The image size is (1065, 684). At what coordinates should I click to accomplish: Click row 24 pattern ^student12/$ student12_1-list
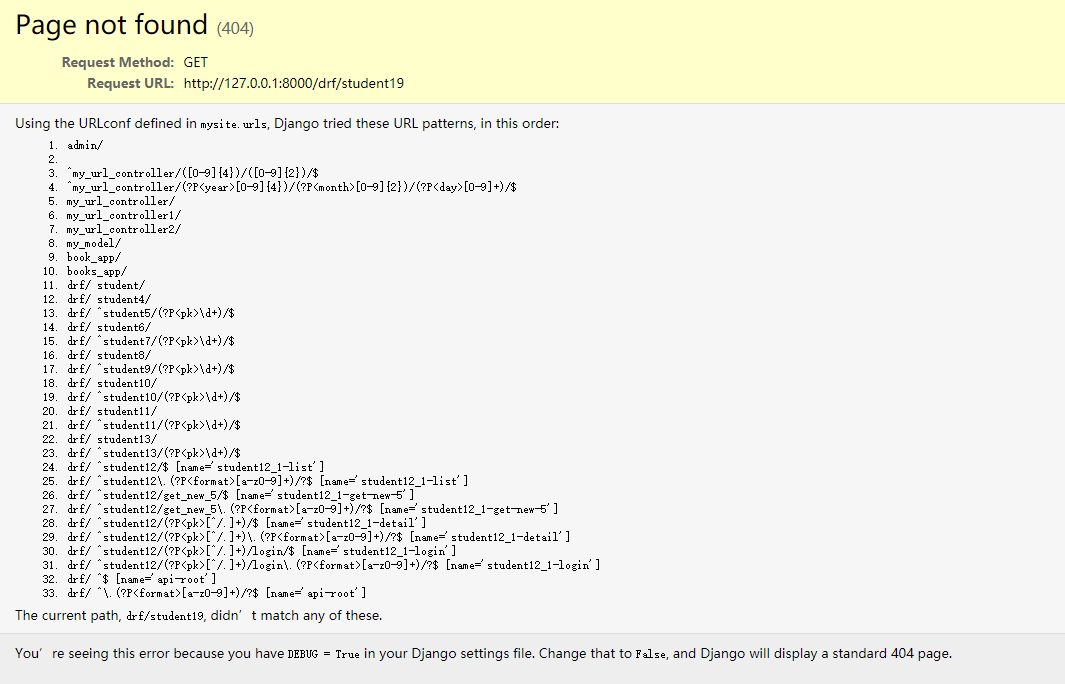(196, 467)
